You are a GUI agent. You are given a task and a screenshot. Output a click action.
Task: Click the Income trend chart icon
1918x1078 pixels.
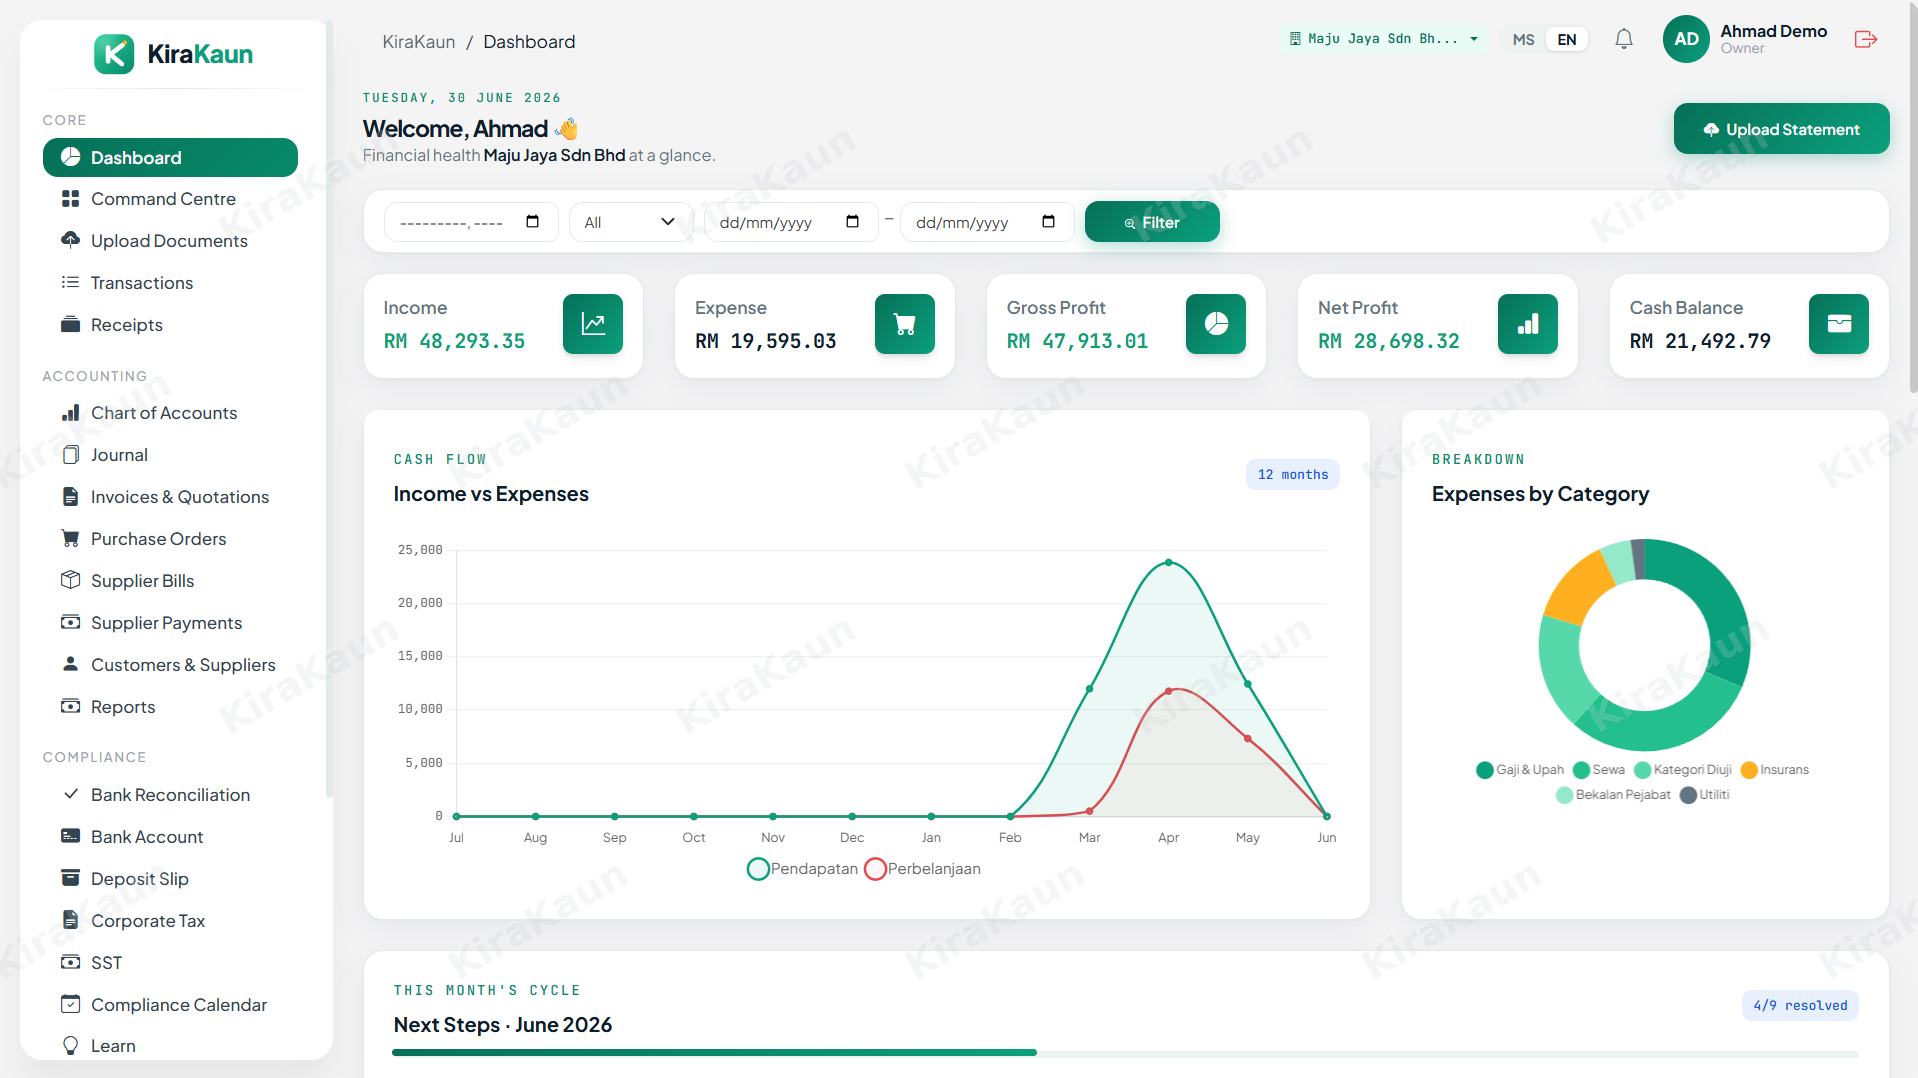pyautogui.click(x=593, y=324)
